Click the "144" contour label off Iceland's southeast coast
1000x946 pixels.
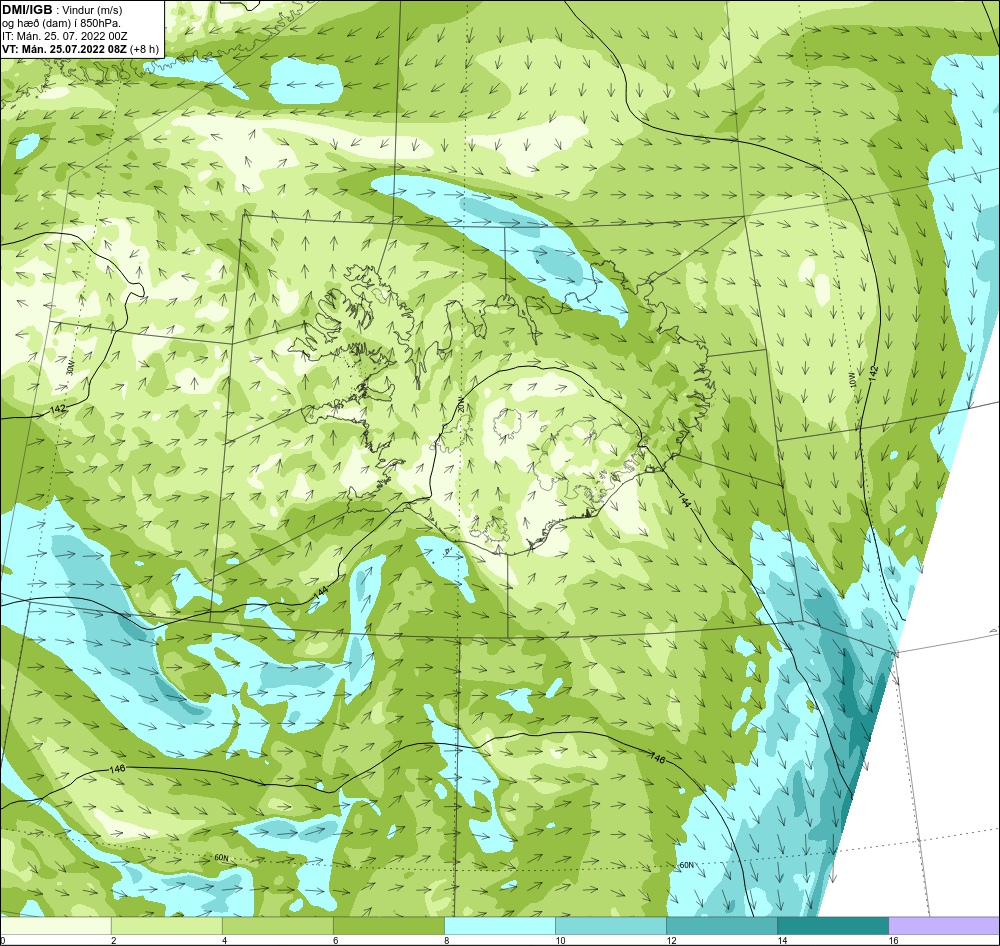point(684,500)
